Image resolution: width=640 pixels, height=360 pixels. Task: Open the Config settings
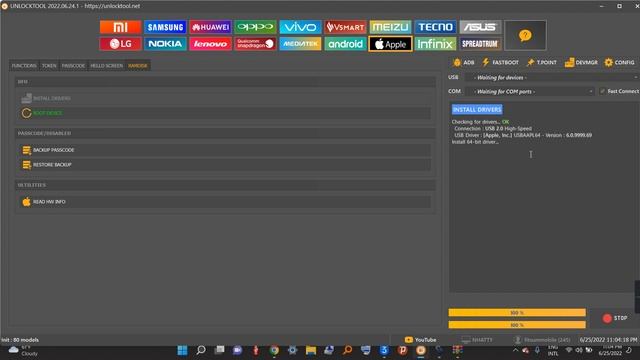click(620, 62)
